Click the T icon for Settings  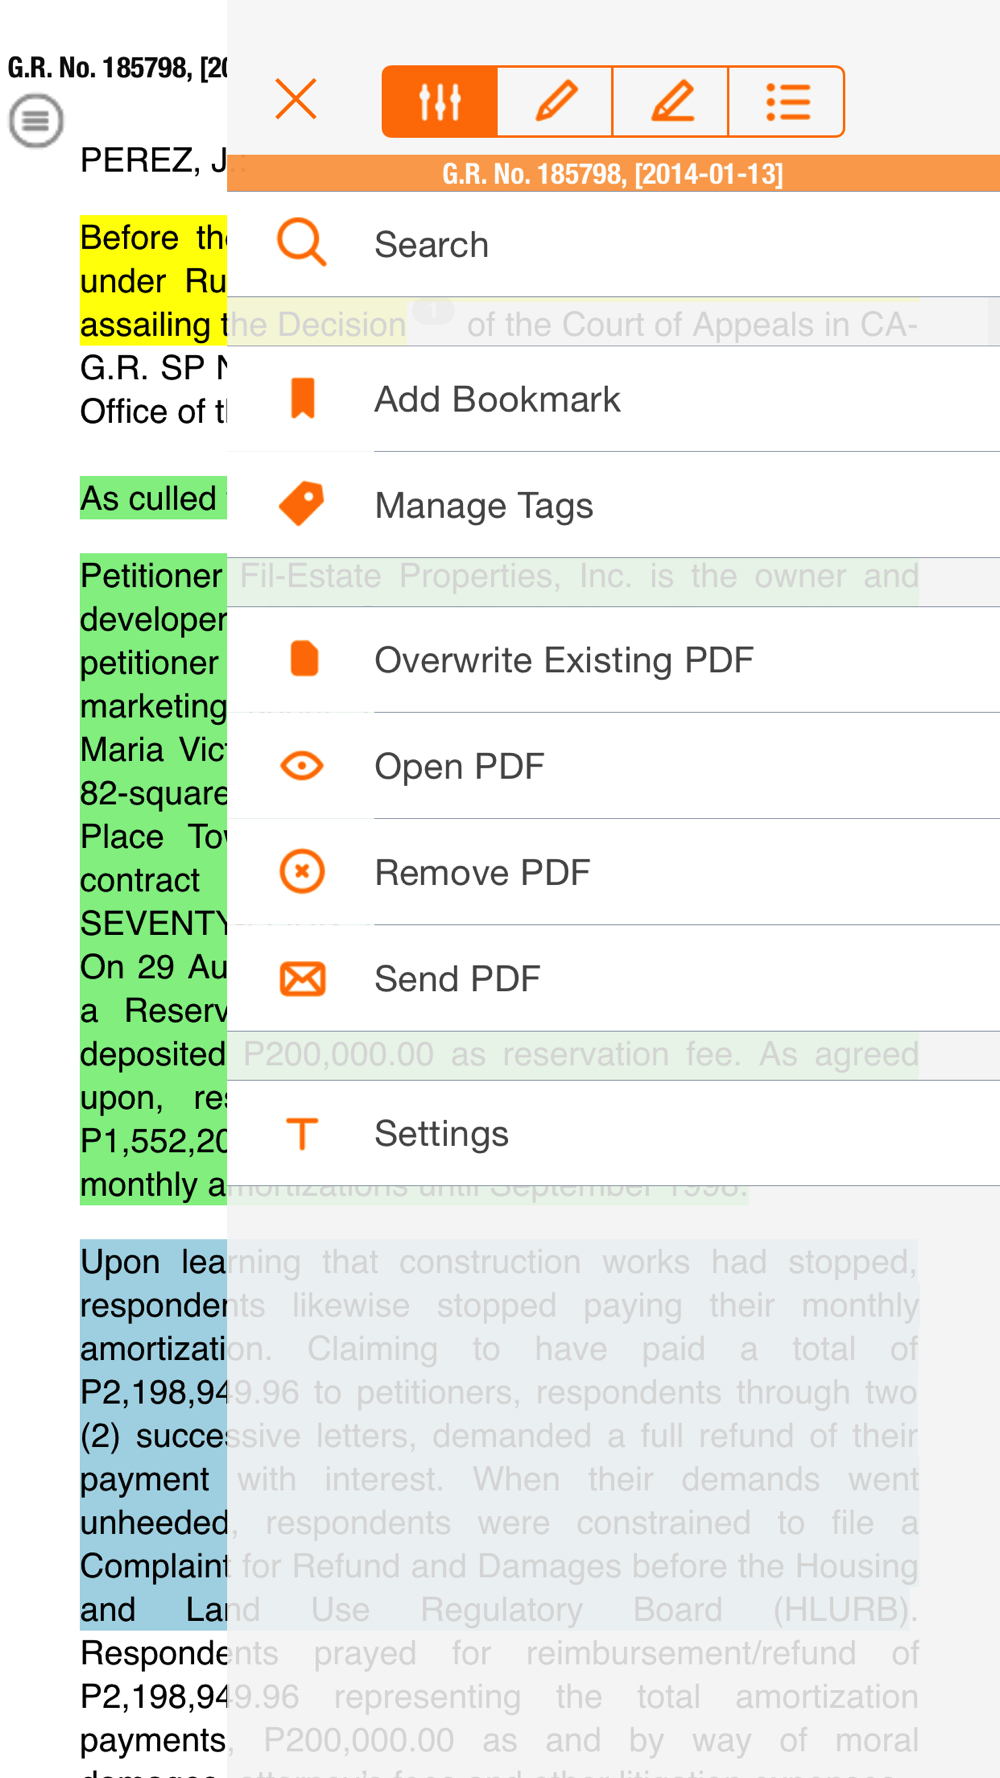[302, 1134]
